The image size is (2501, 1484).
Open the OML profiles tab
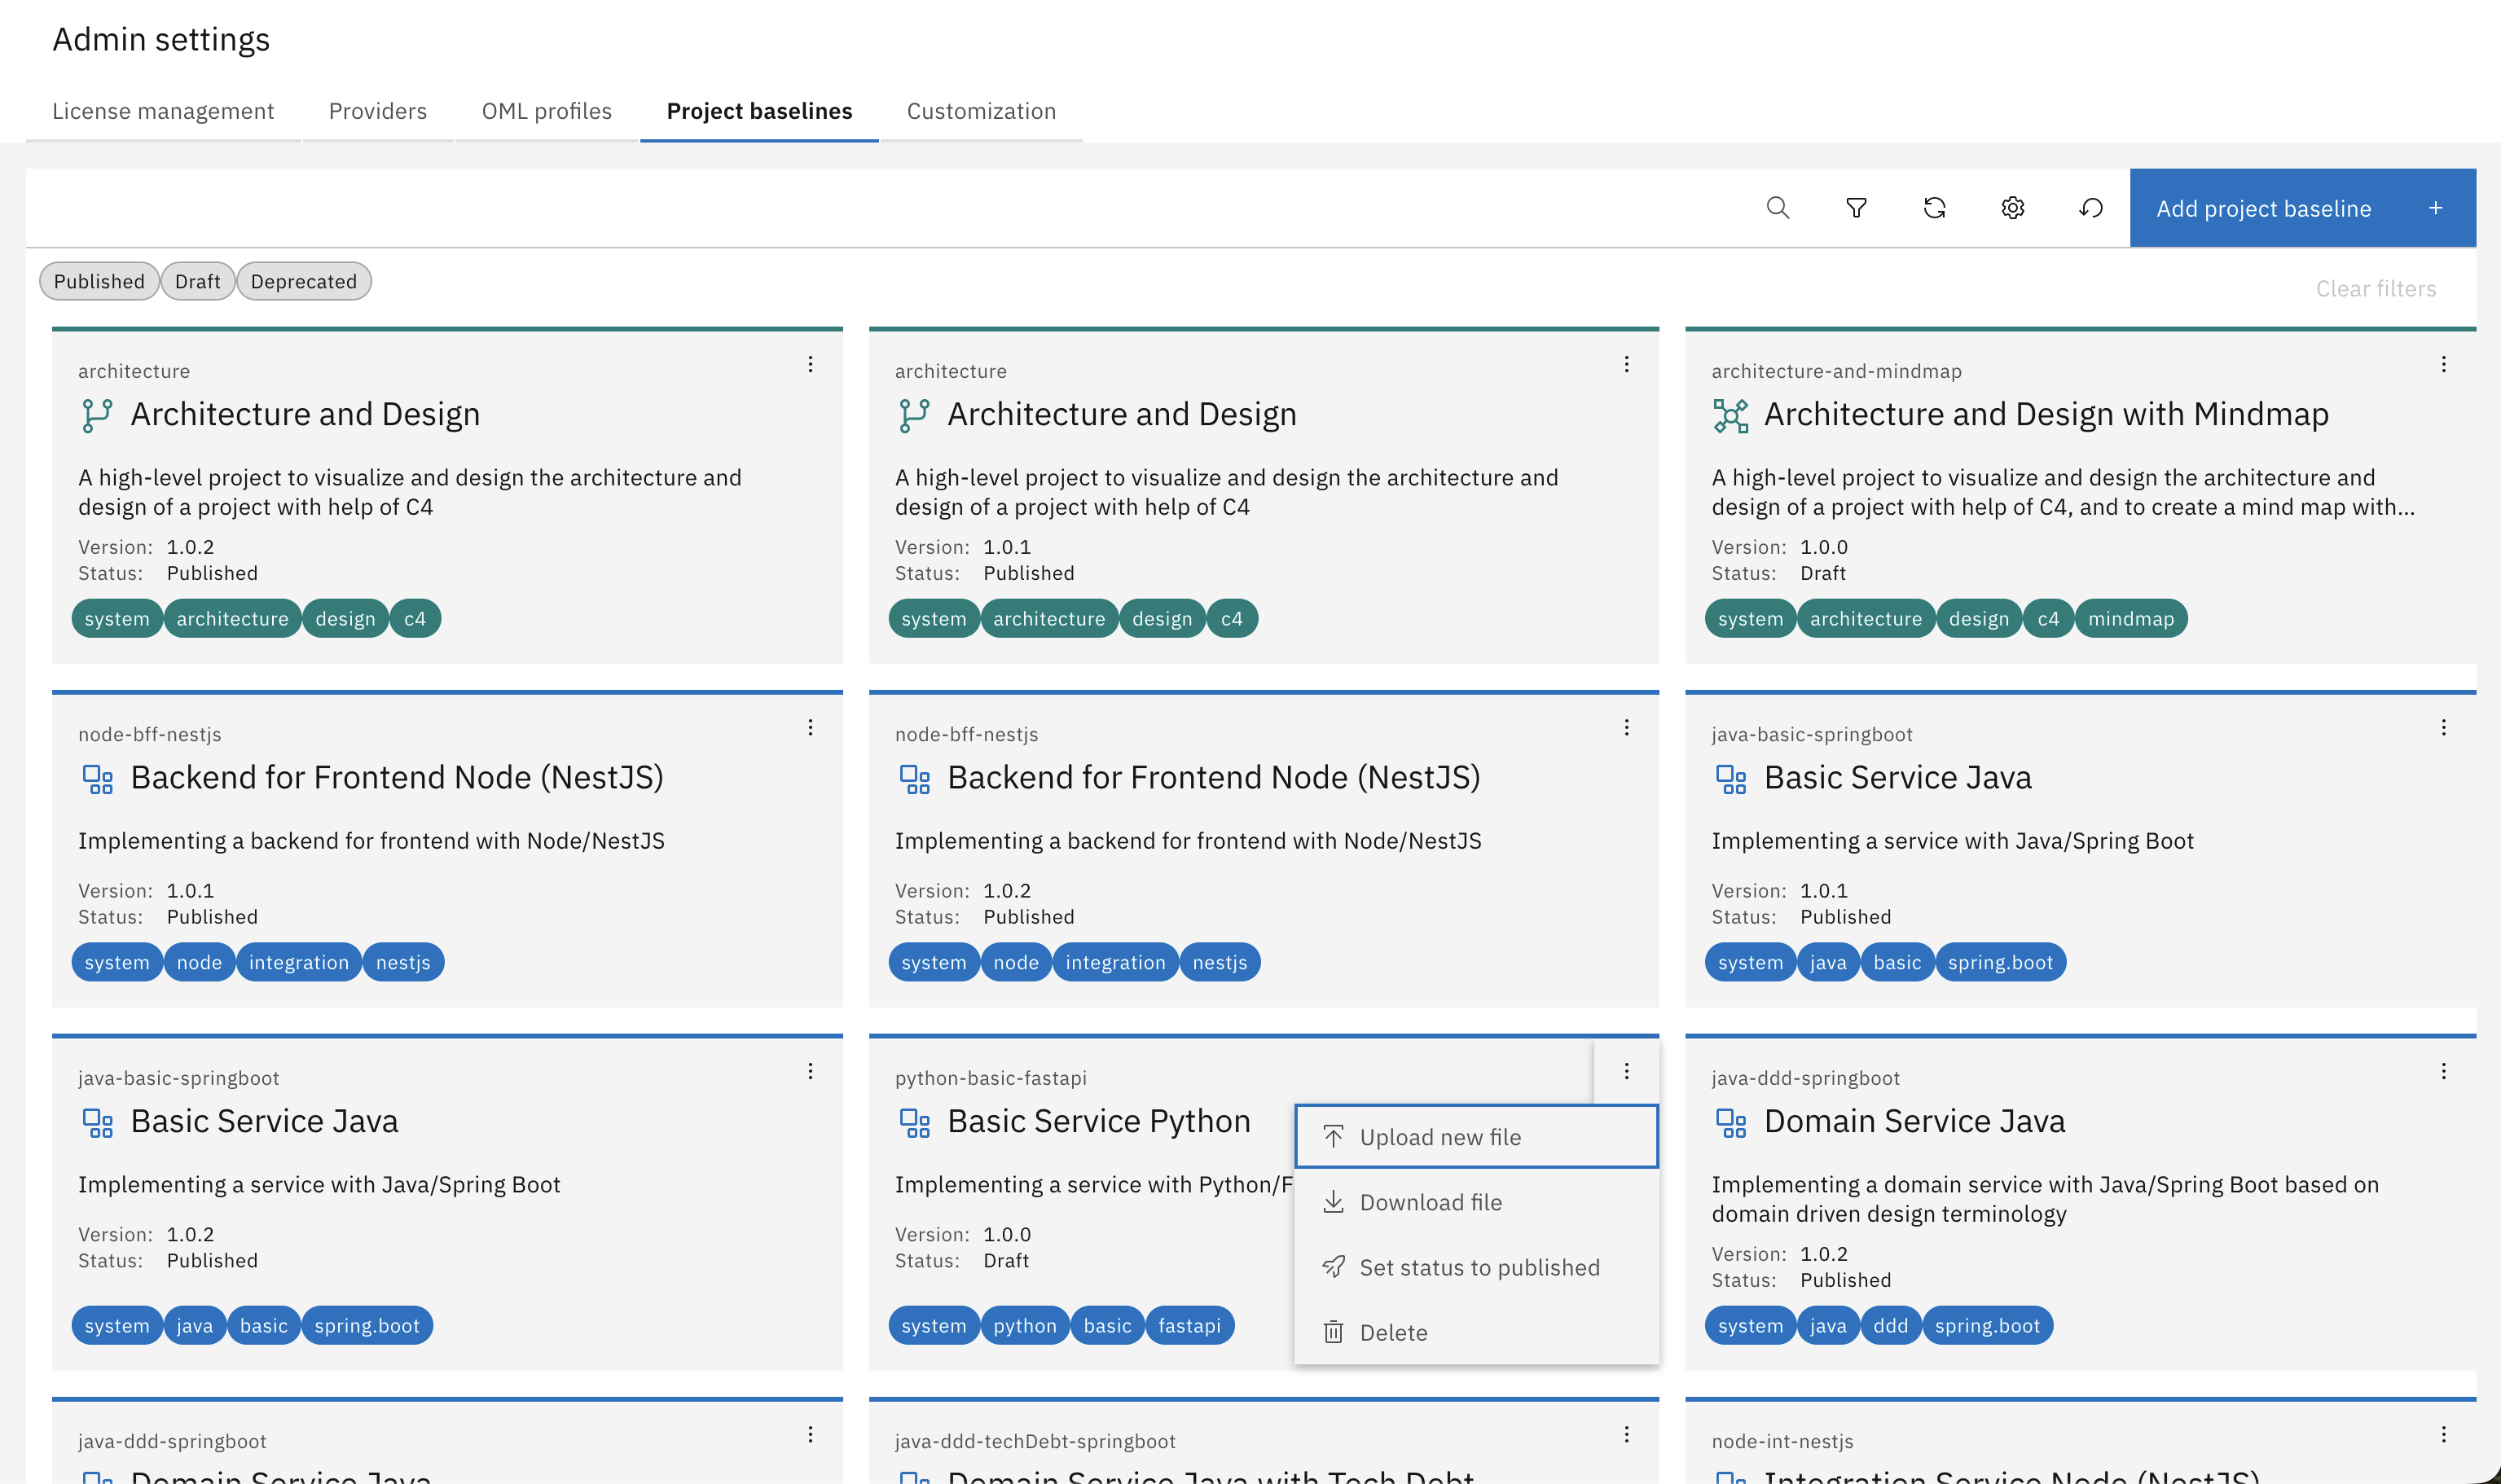(547, 111)
